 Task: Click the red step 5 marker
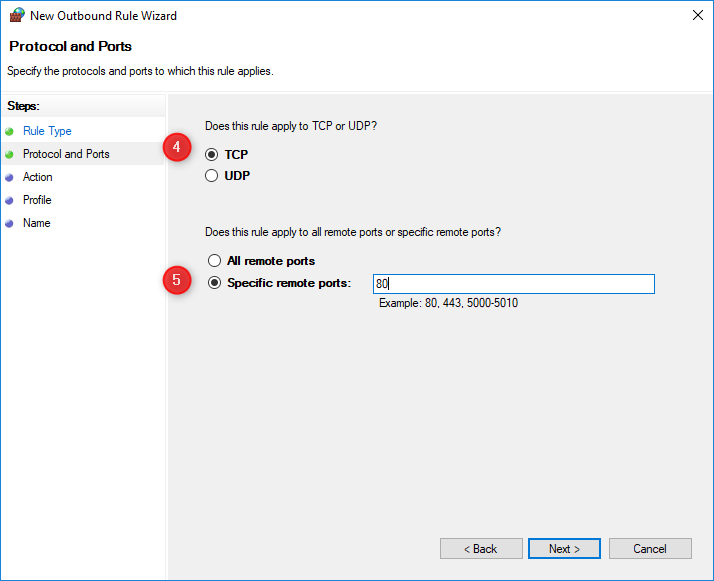pyautogui.click(x=177, y=280)
